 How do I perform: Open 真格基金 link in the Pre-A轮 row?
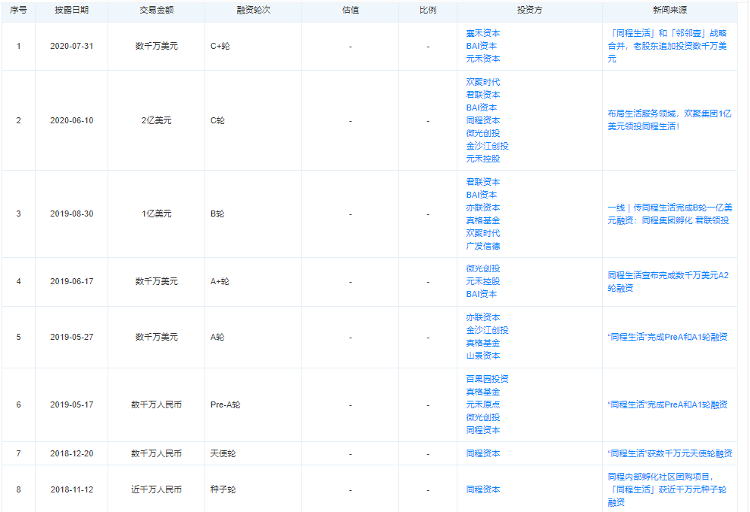483,392
